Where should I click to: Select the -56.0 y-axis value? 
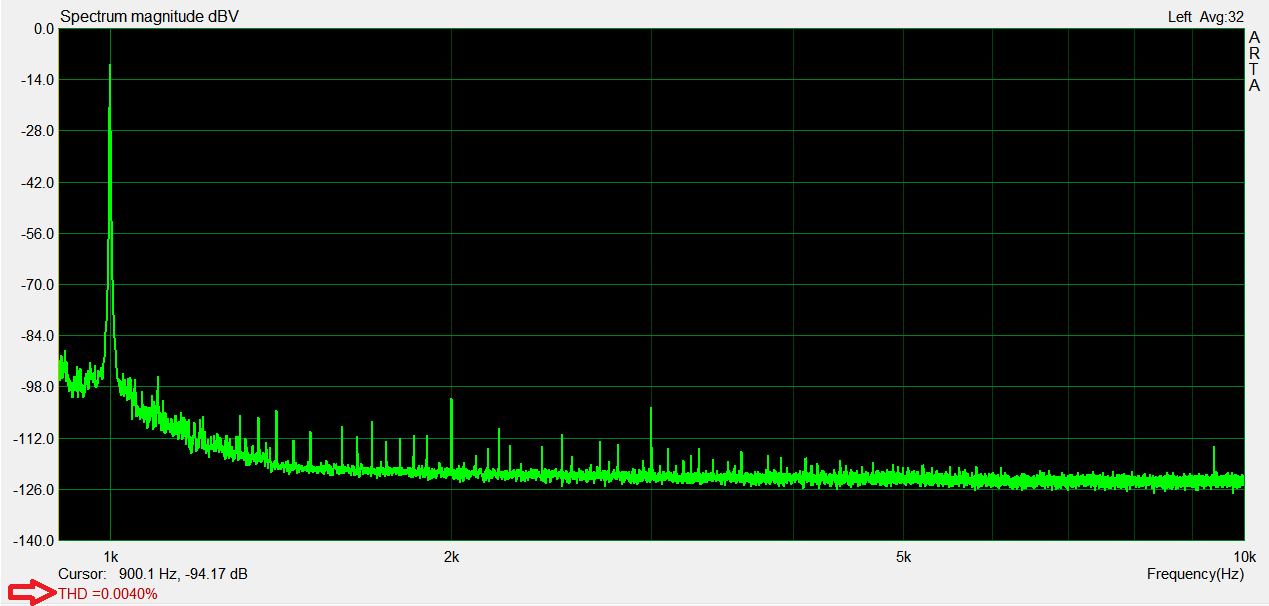pyautogui.click(x=37, y=234)
